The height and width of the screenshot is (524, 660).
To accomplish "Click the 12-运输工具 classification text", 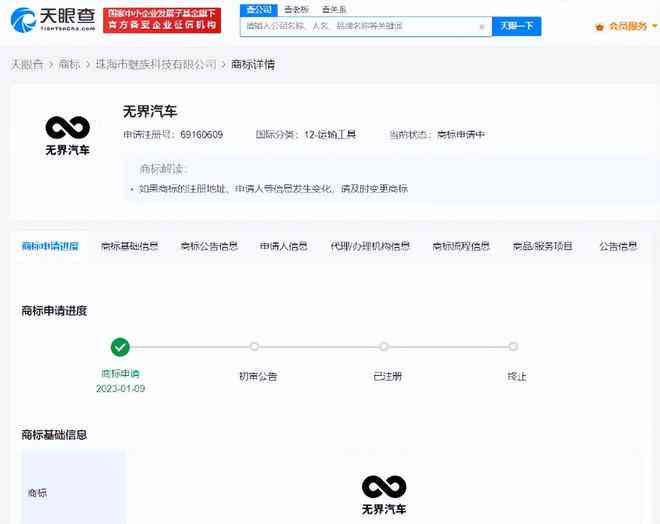I will (330, 135).
